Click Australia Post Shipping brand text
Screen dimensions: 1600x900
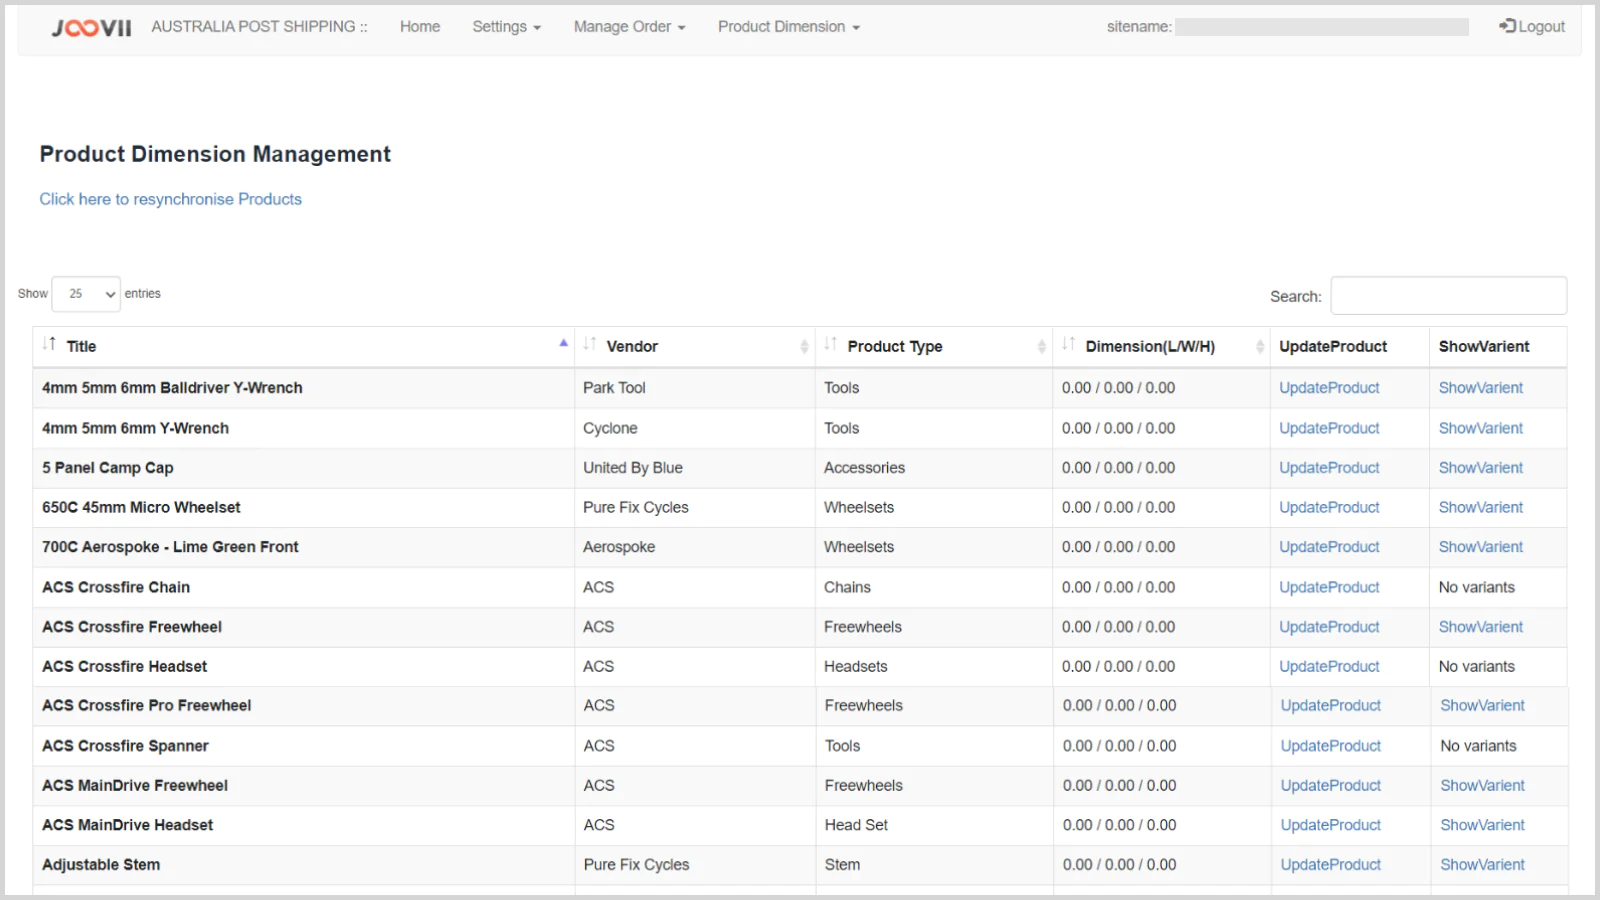click(x=259, y=27)
